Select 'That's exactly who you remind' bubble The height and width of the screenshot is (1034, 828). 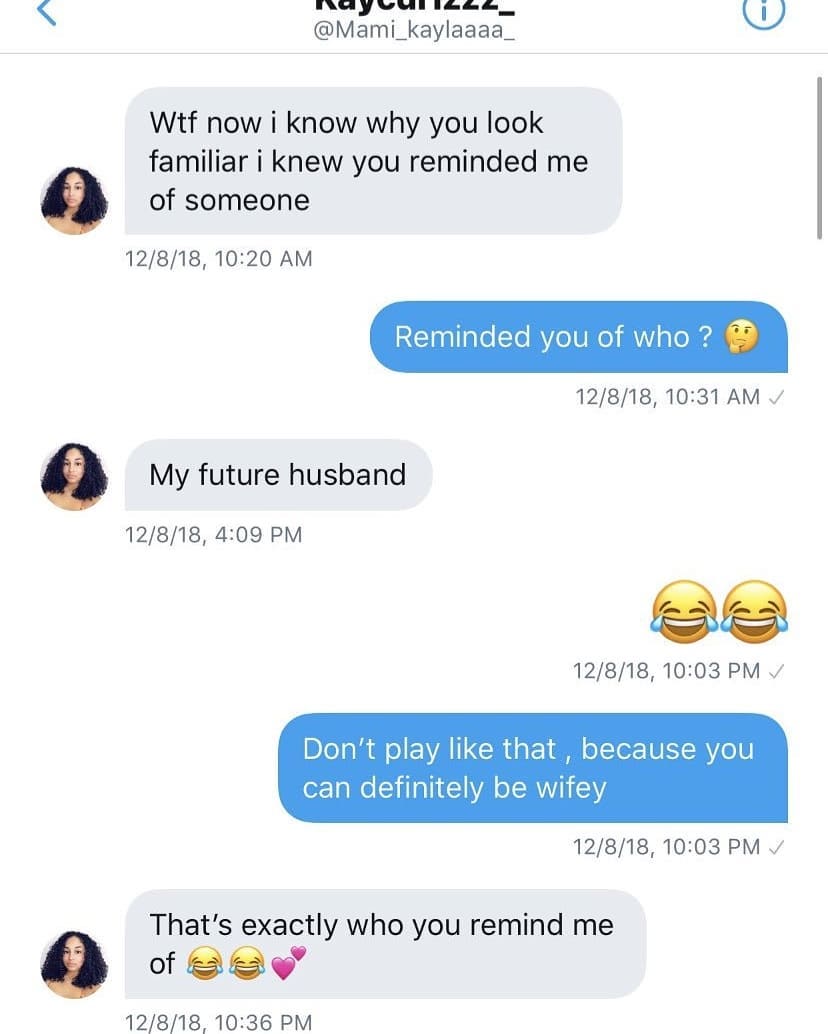coord(385,944)
